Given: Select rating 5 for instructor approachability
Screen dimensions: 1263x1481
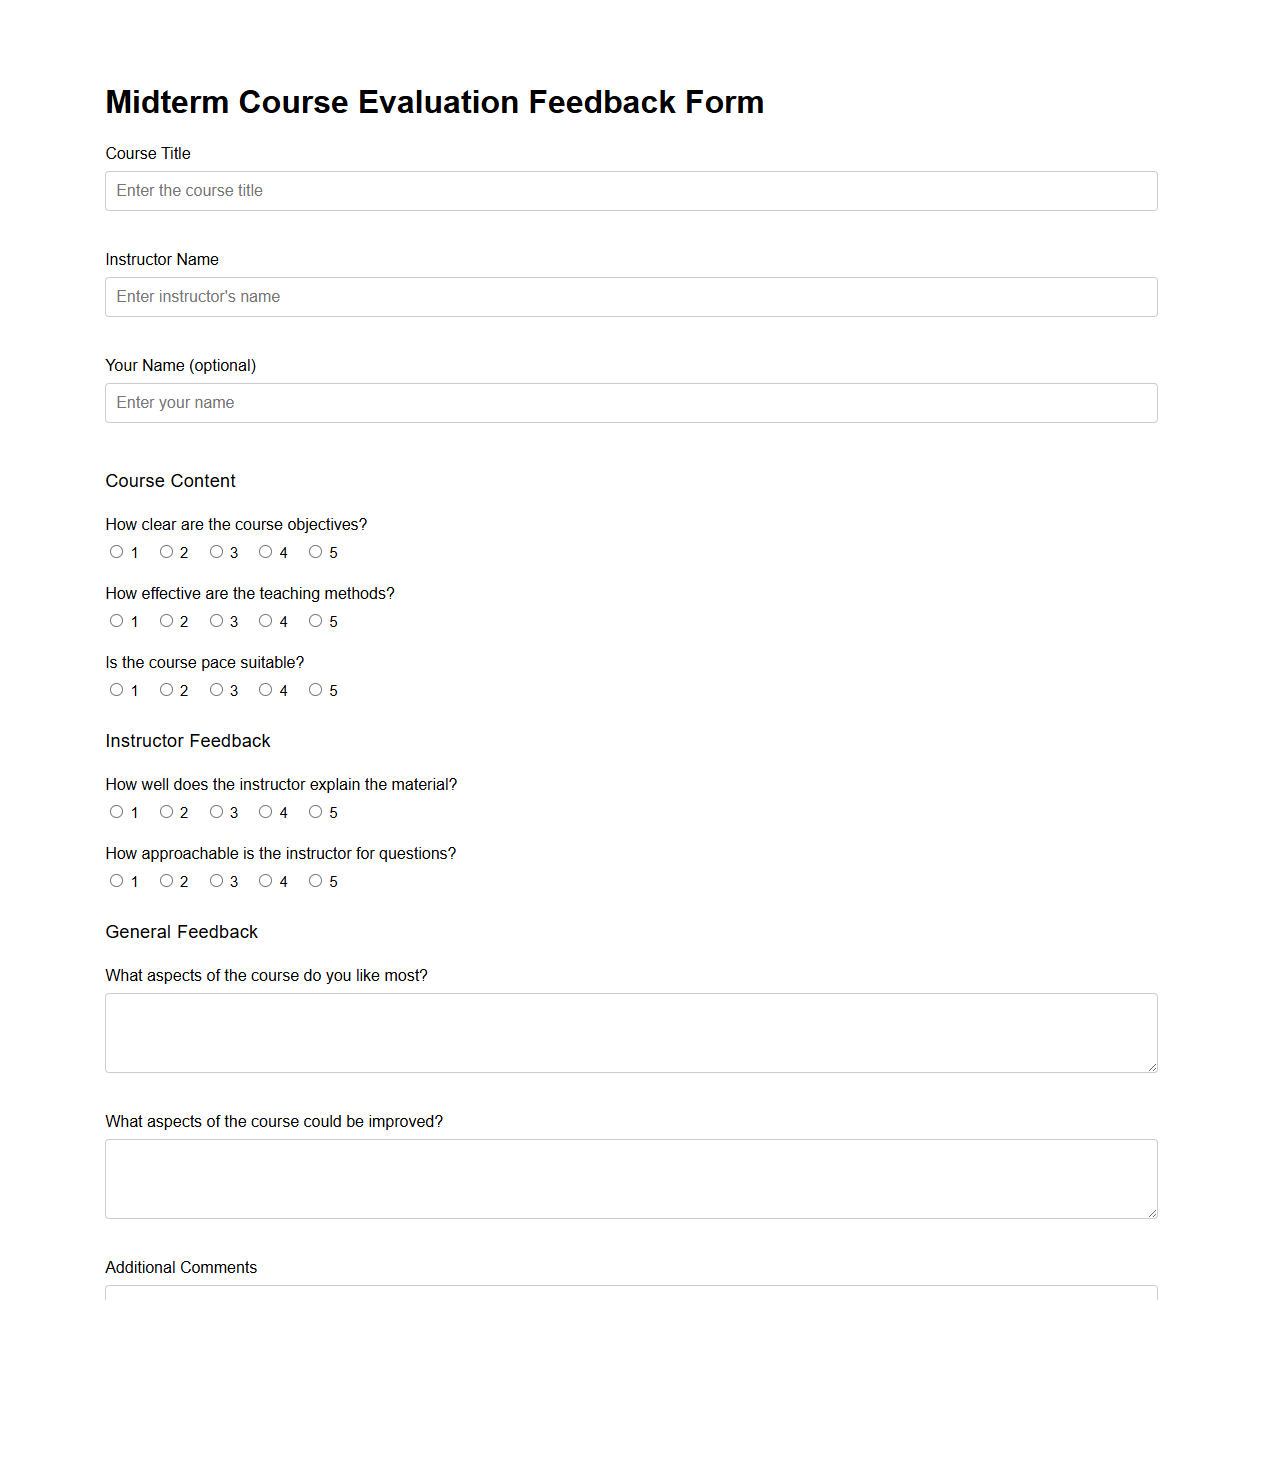Looking at the screenshot, I should point(316,880).
